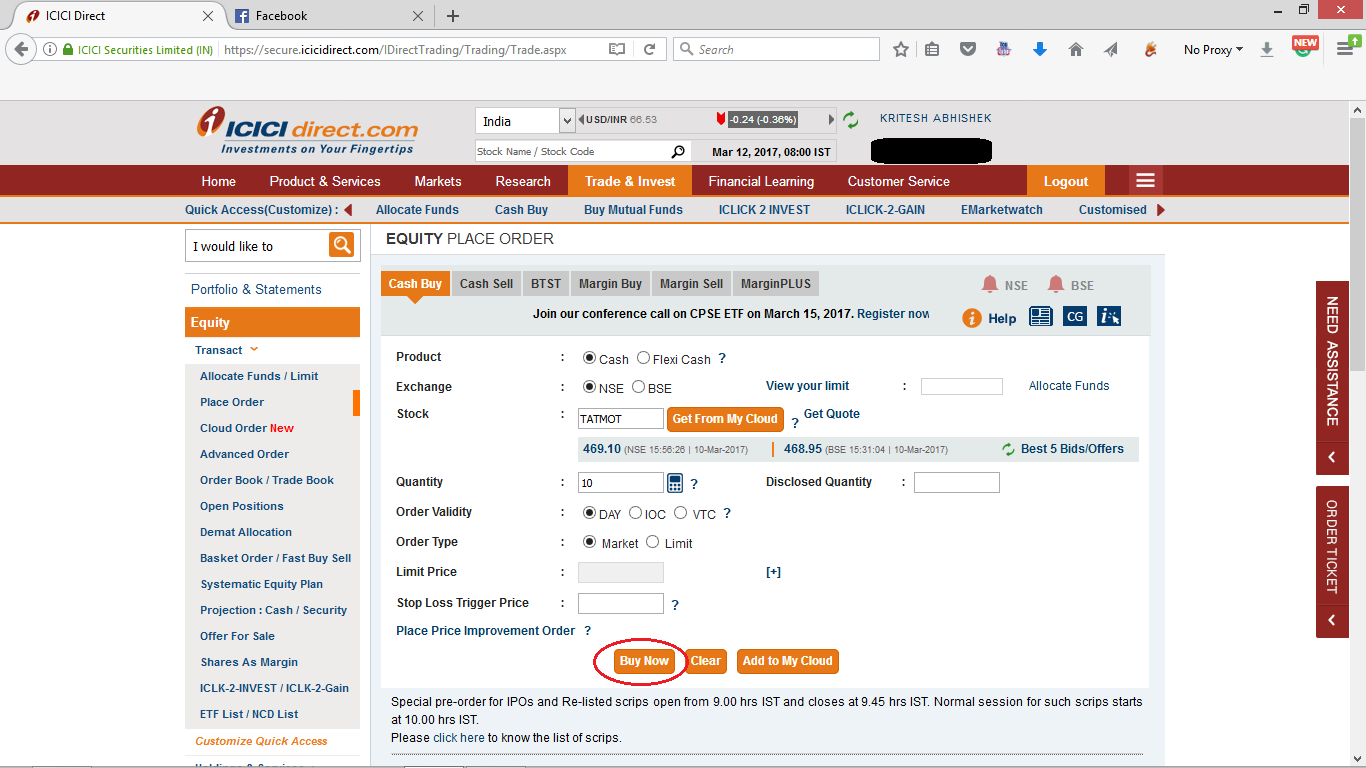1366x768 pixels.
Task: Select BSE exchange radio button
Action: (638, 387)
